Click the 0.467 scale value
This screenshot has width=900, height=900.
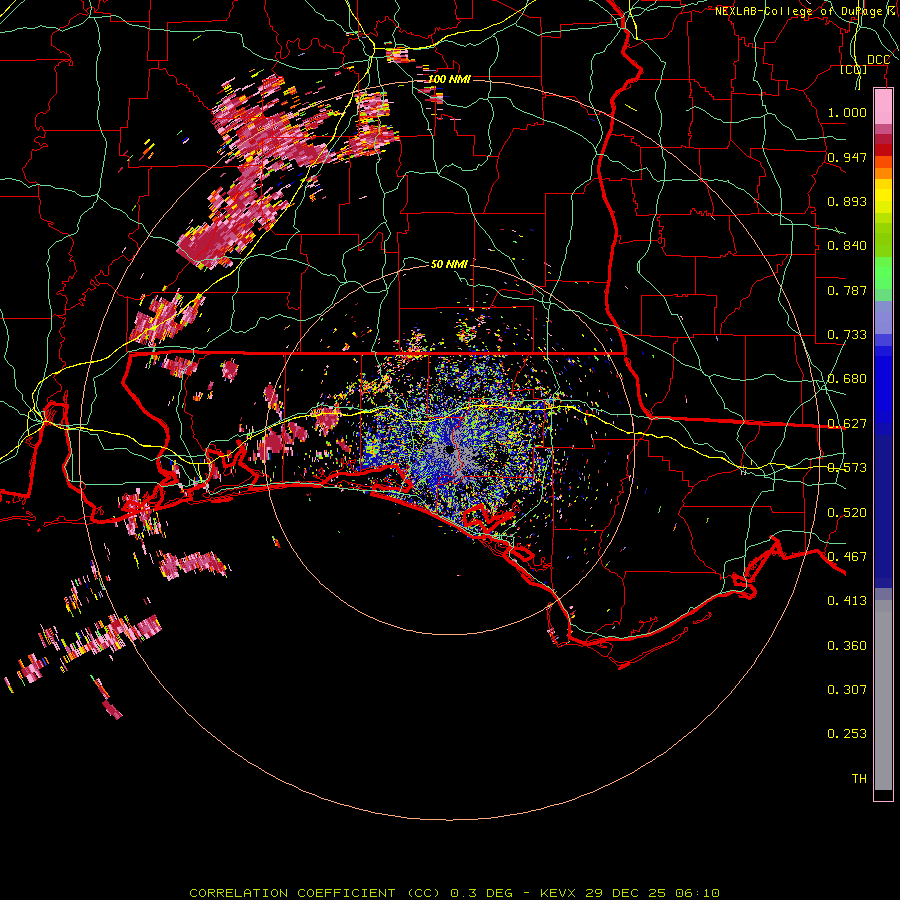click(847, 557)
